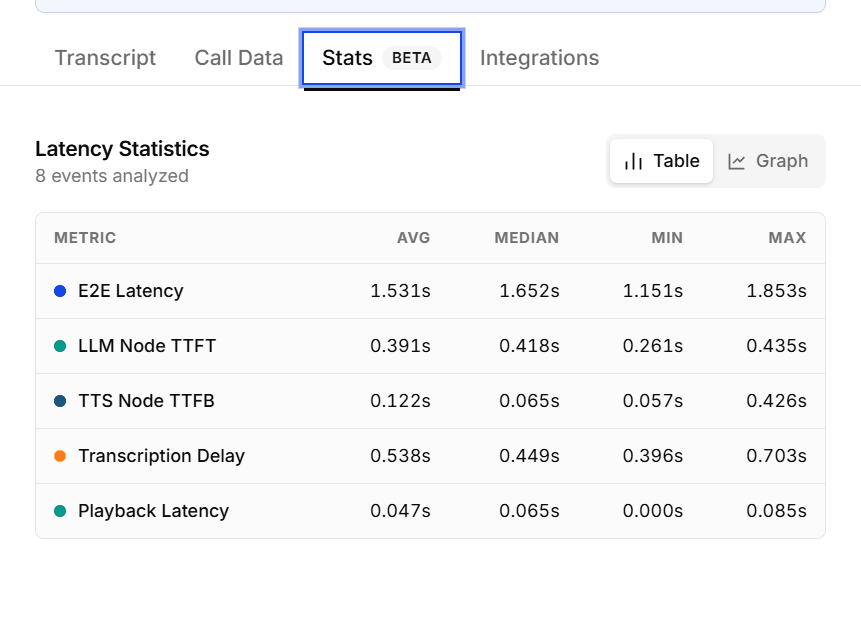The height and width of the screenshot is (617, 861).
Task: Click TTS Node TTFB median value
Action: coord(529,401)
